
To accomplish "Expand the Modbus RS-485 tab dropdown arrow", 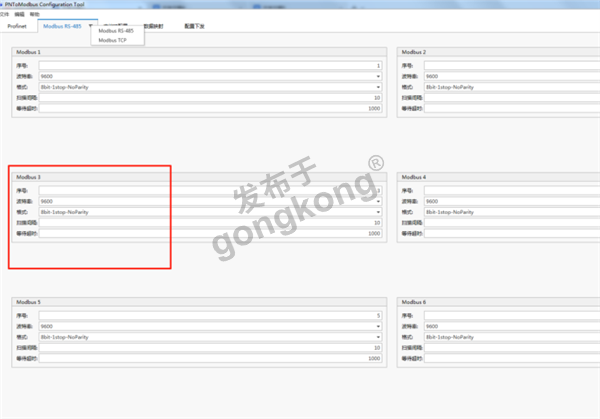I will pos(91,26).
